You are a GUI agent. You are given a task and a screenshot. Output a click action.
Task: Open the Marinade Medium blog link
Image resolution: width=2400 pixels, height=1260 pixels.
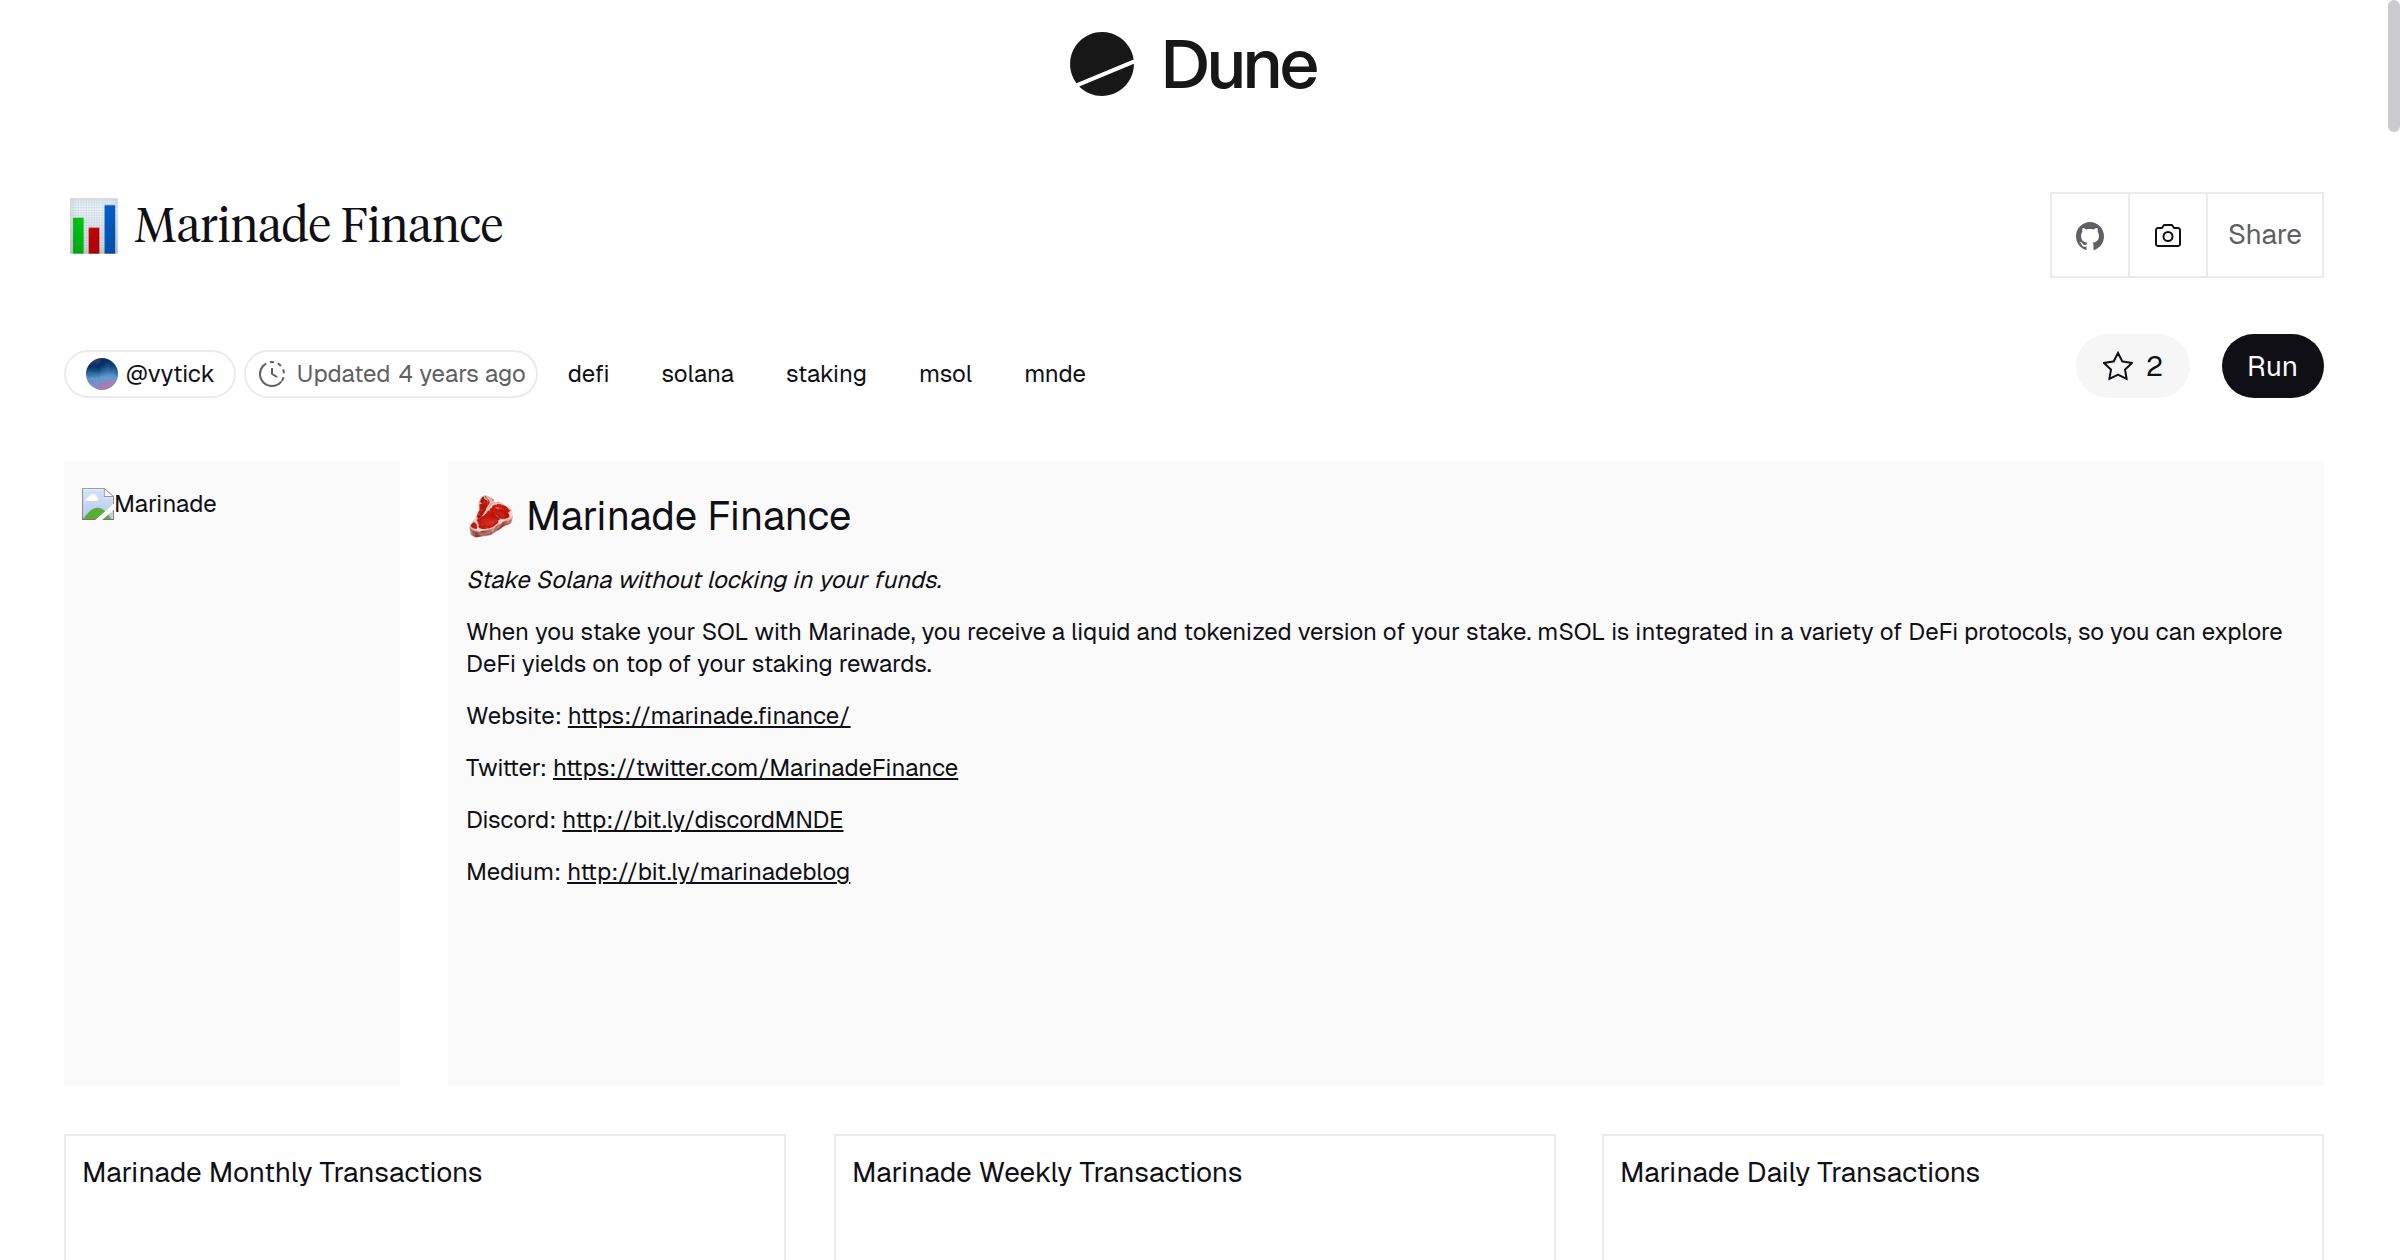(708, 872)
